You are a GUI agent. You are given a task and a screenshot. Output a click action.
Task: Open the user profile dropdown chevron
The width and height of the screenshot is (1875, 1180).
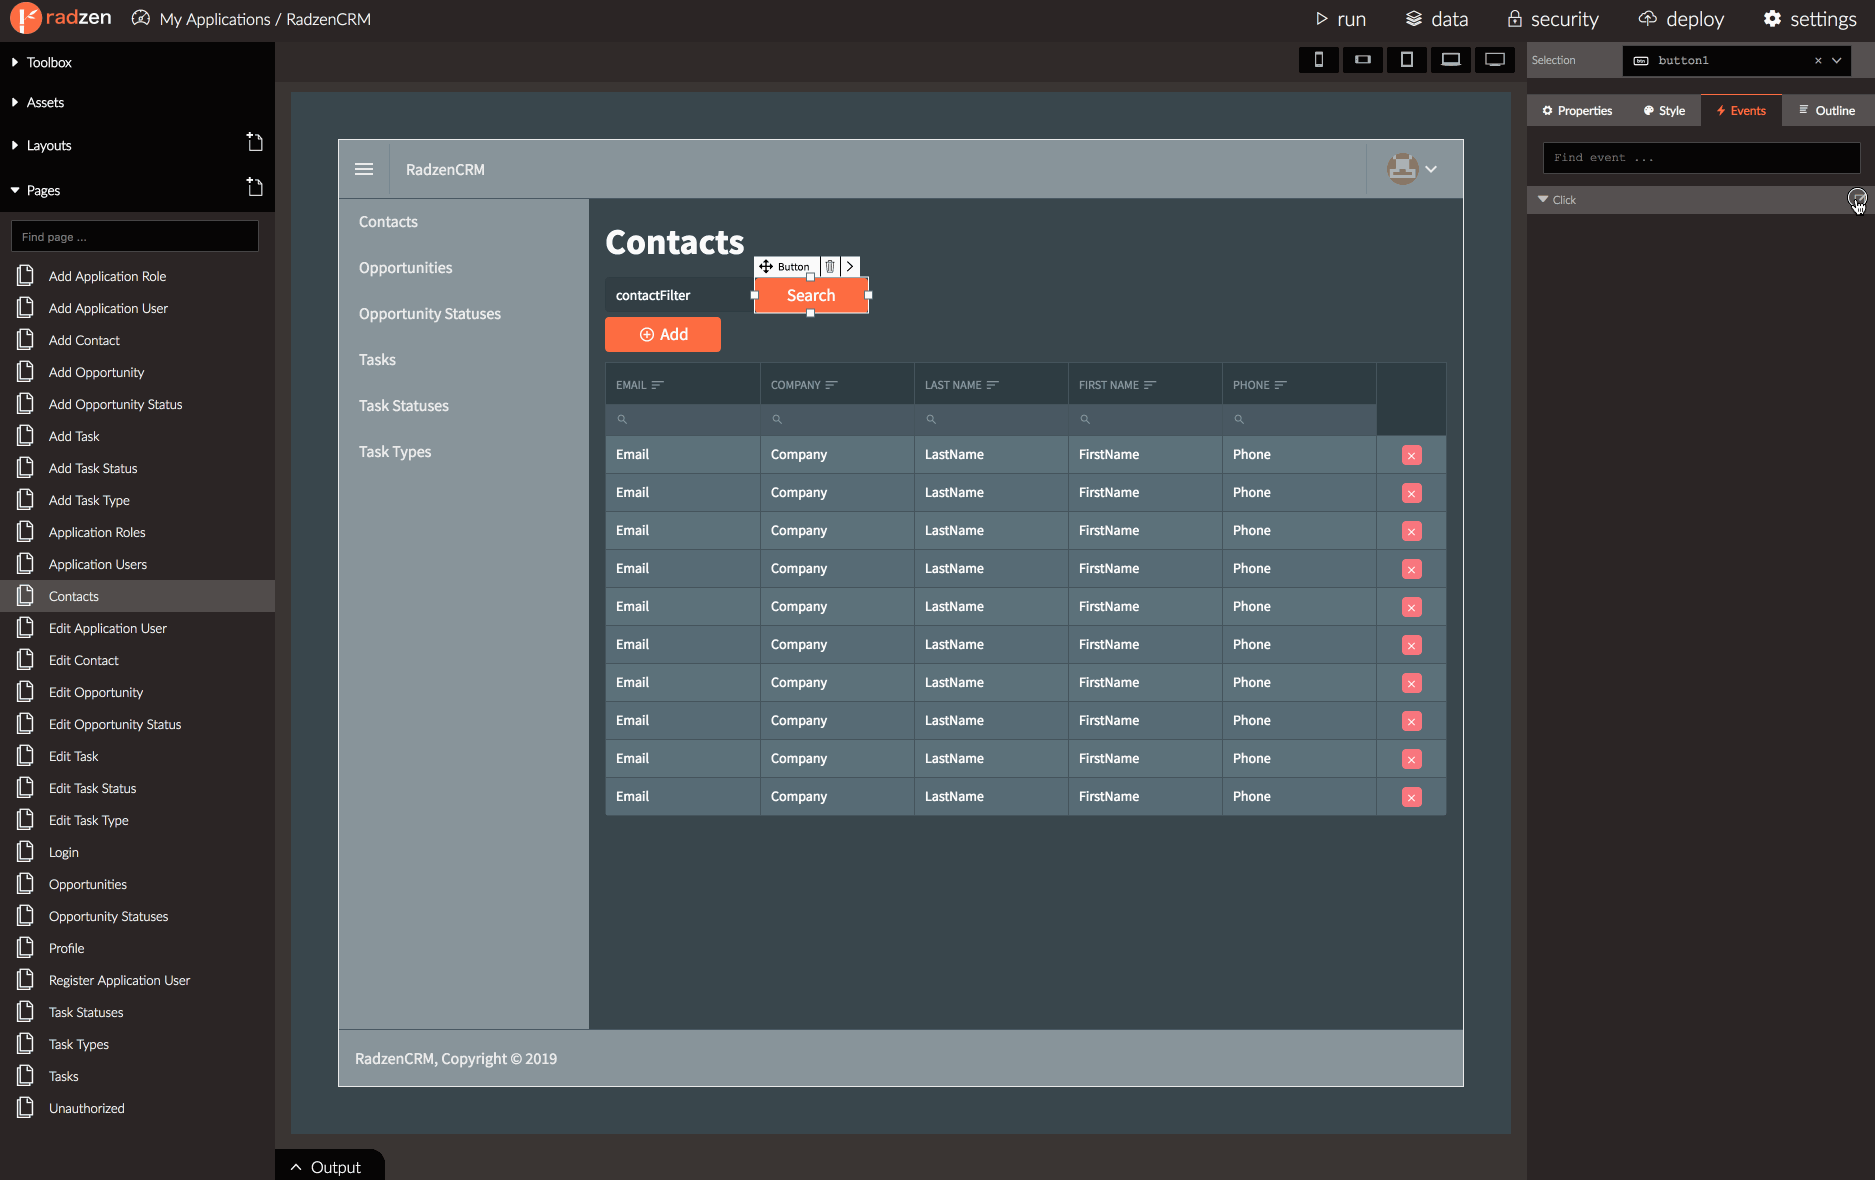click(x=1431, y=169)
